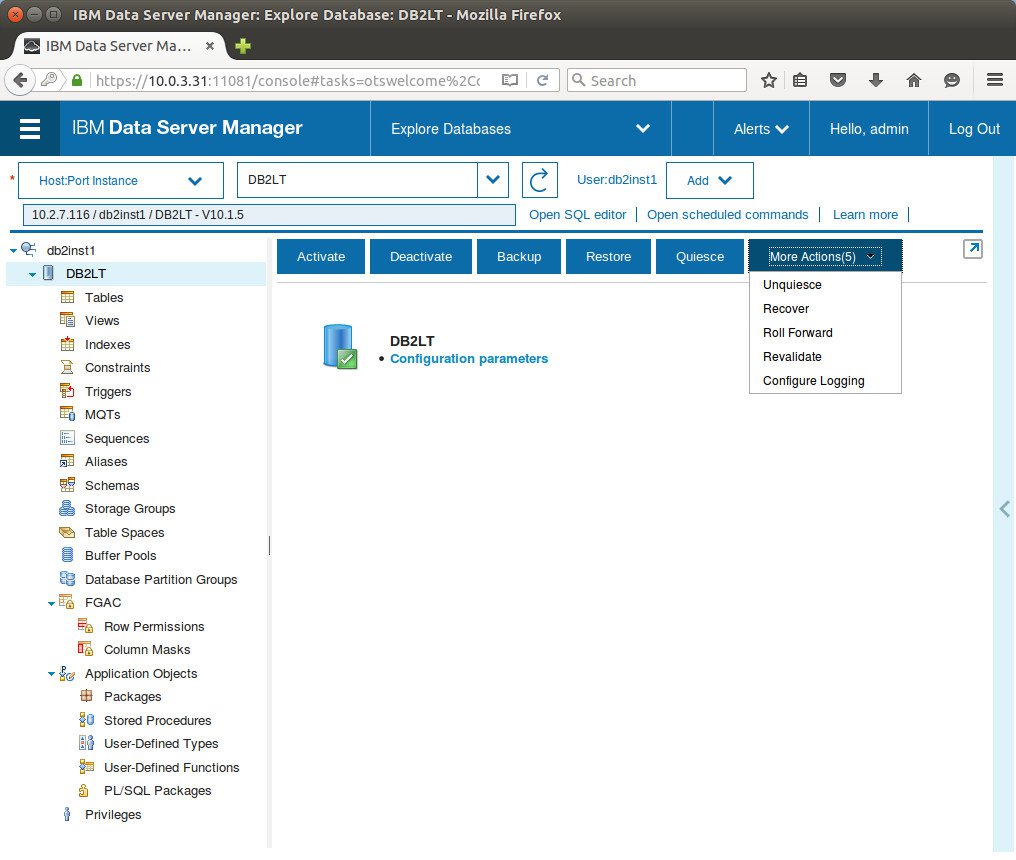Image resolution: width=1016 pixels, height=860 pixels.
Task: Go to Firefox home icon
Action: (x=914, y=80)
